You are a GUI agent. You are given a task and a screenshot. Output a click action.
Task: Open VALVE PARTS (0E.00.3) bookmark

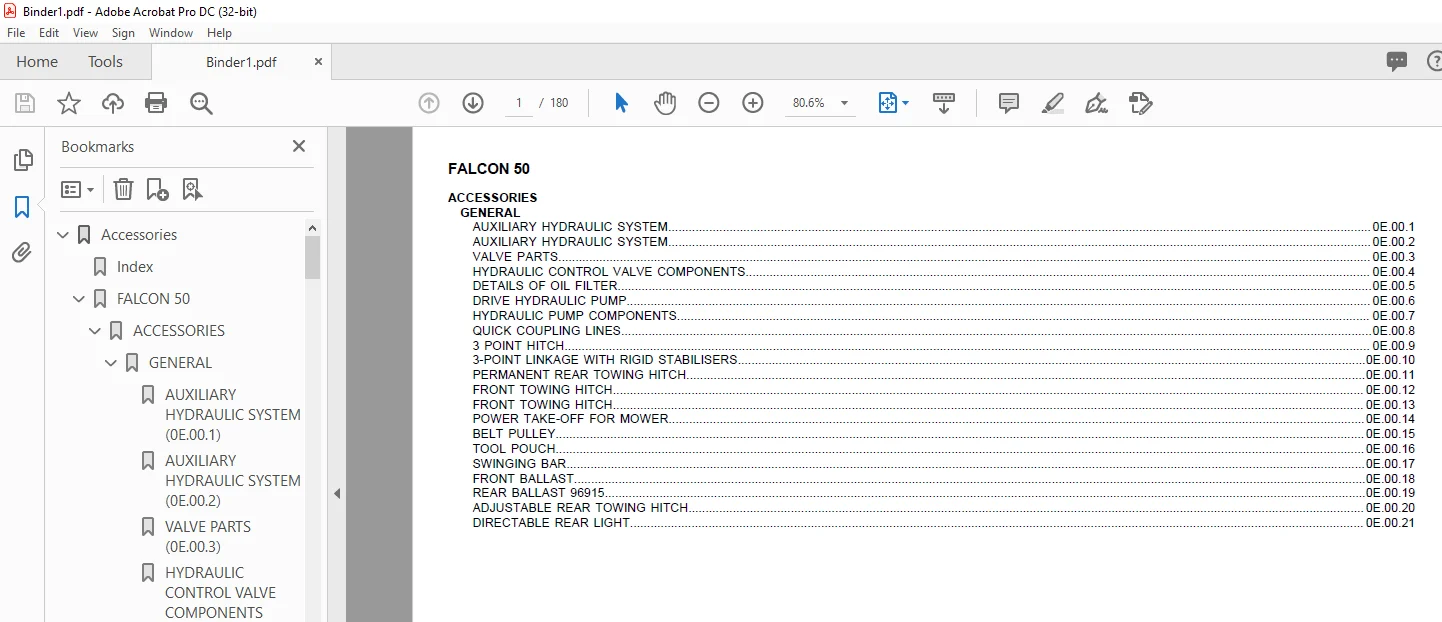coord(208,537)
